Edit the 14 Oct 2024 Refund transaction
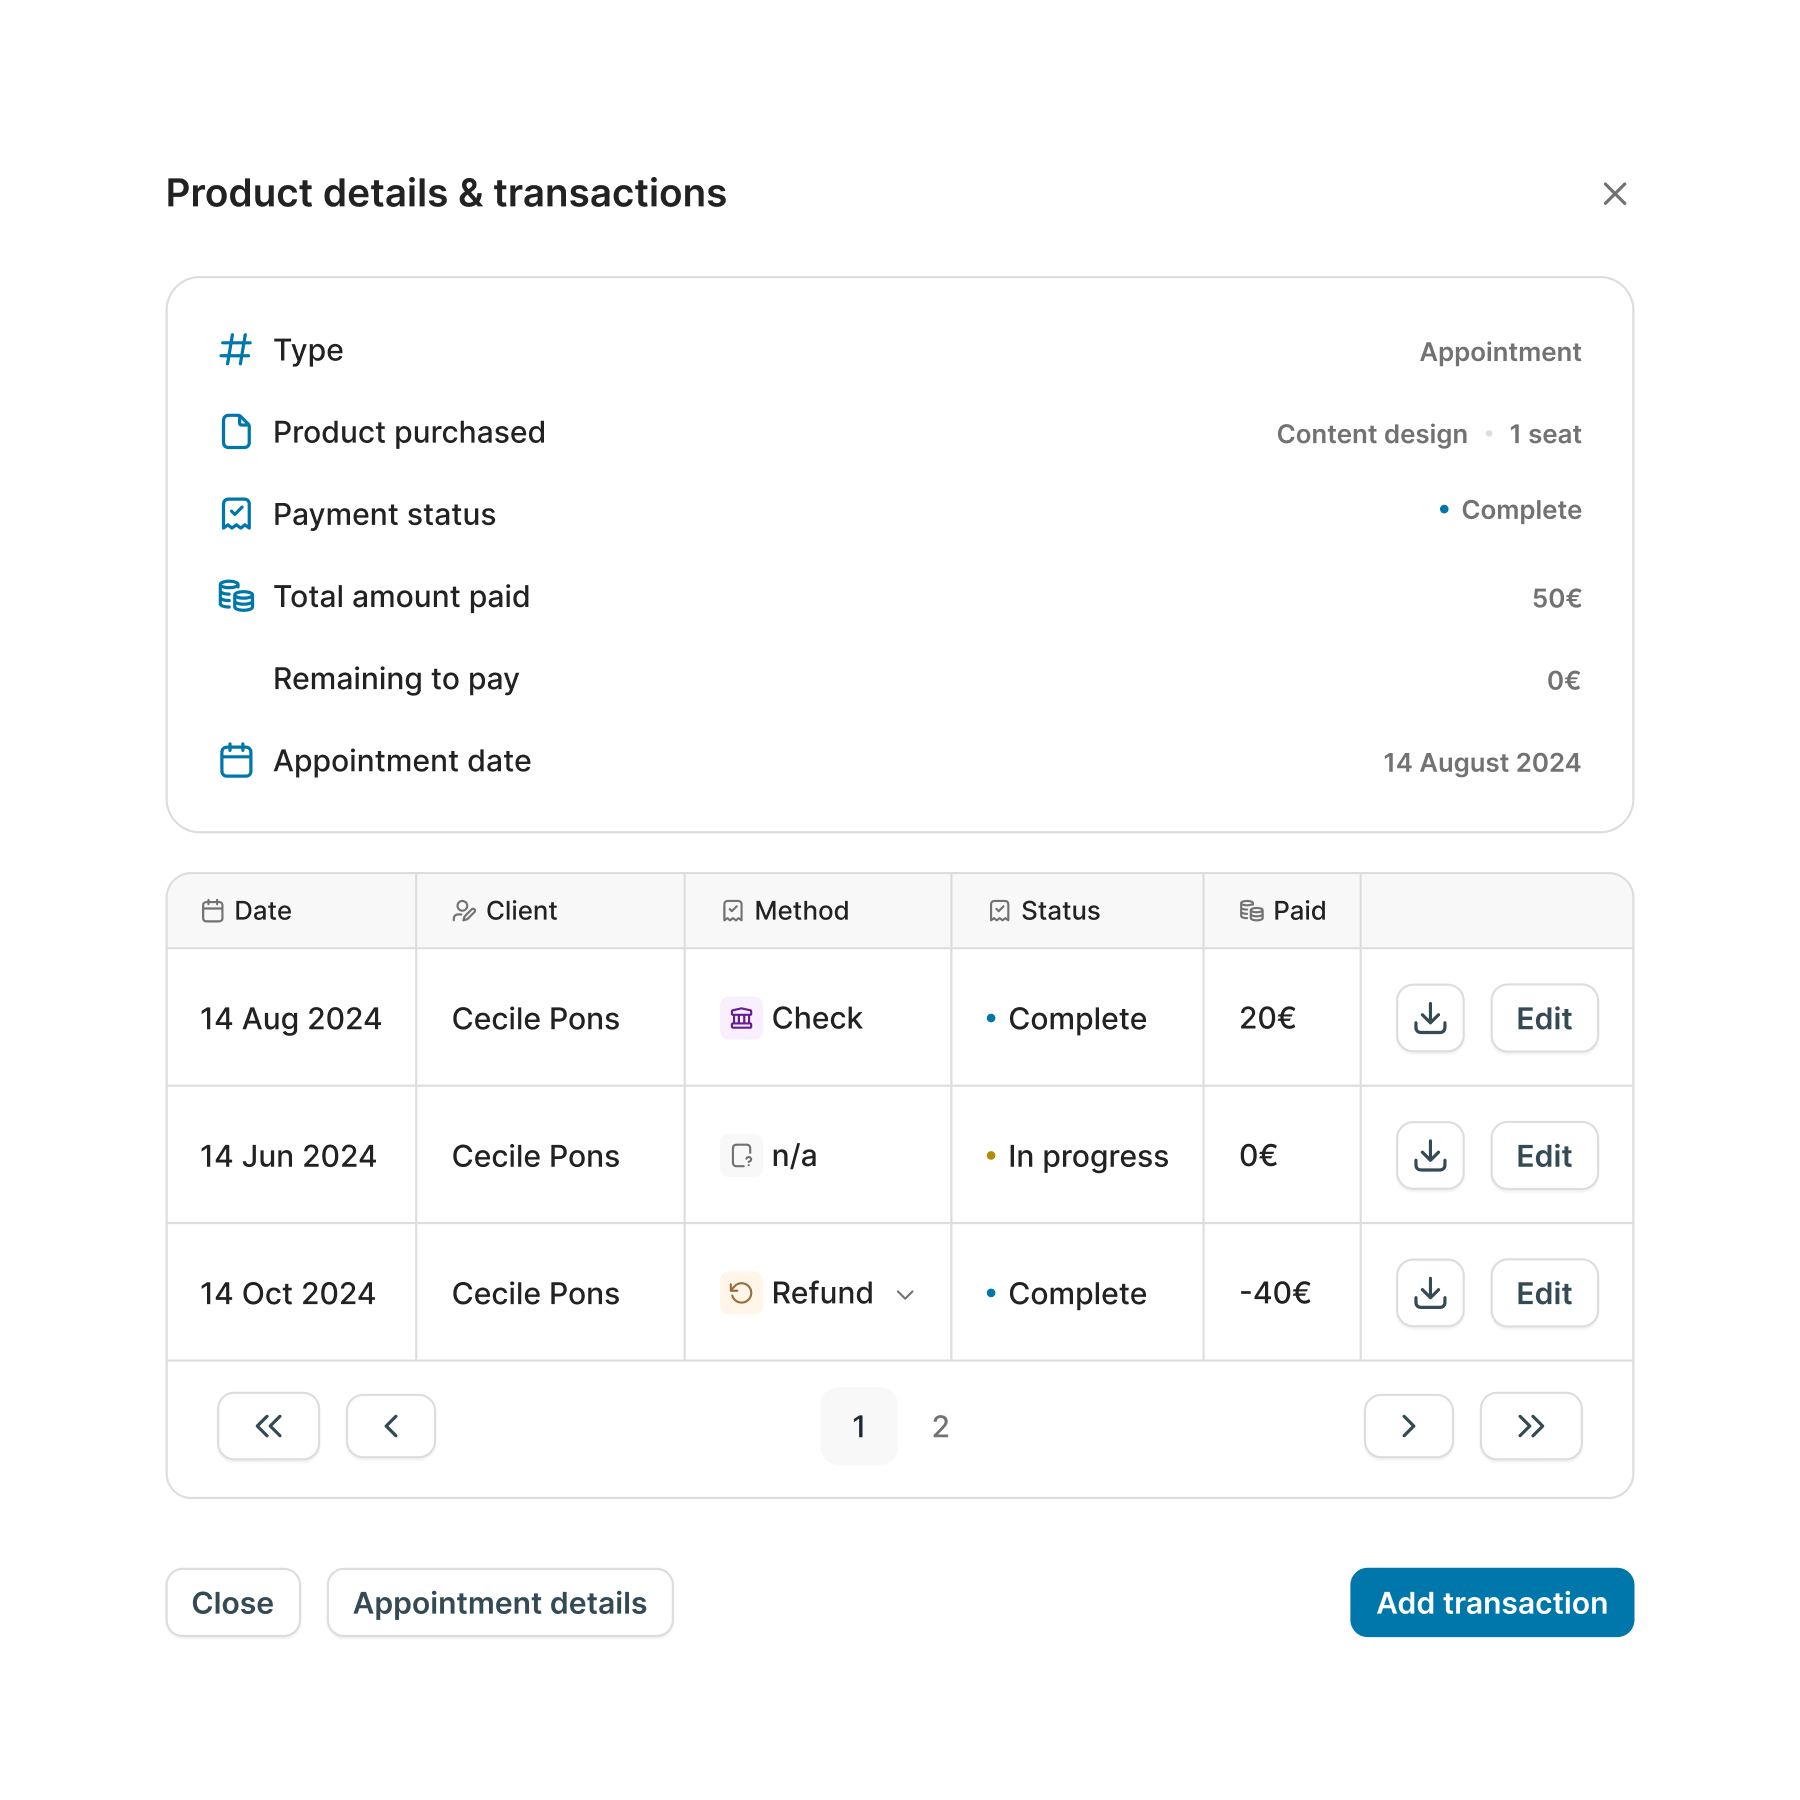The width and height of the screenshot is (1800, 1800). click(1543, 1293)
